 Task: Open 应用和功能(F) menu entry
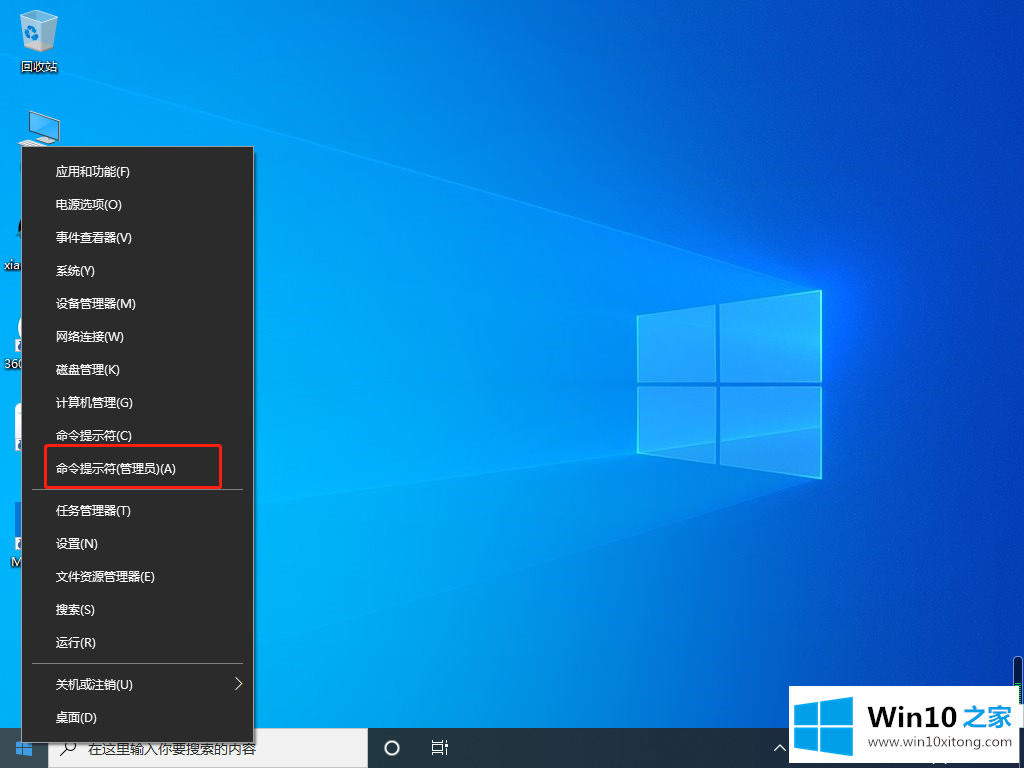(93, 172)
